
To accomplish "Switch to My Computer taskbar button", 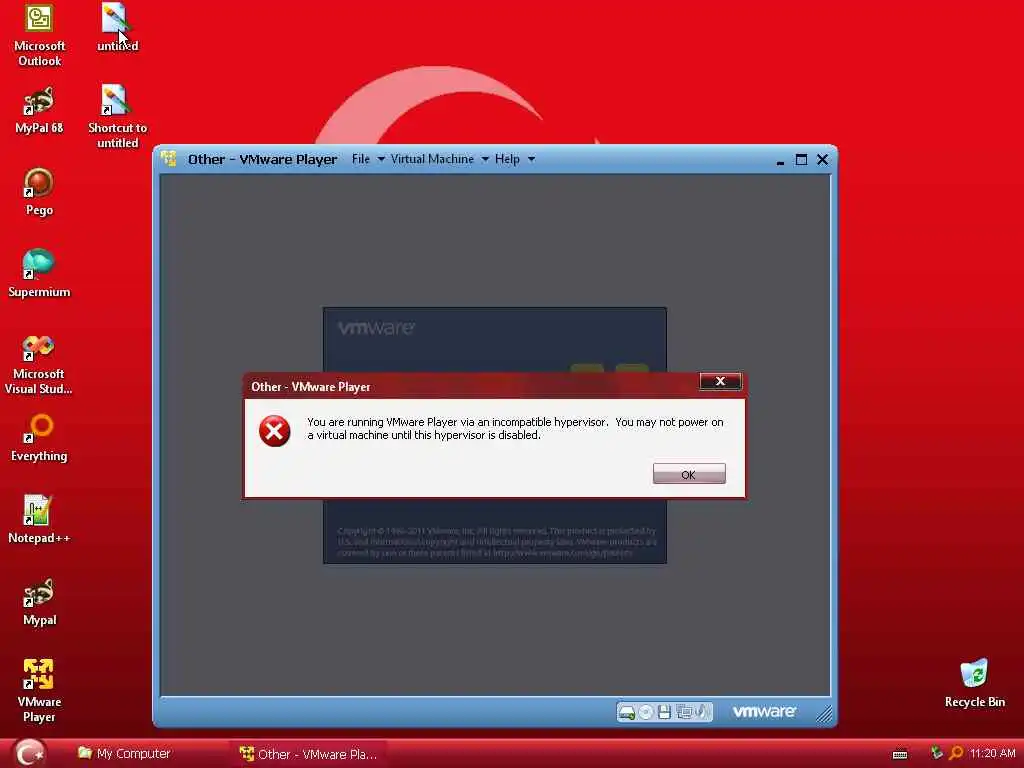I will pyautogui.click(x=124, y=754).
